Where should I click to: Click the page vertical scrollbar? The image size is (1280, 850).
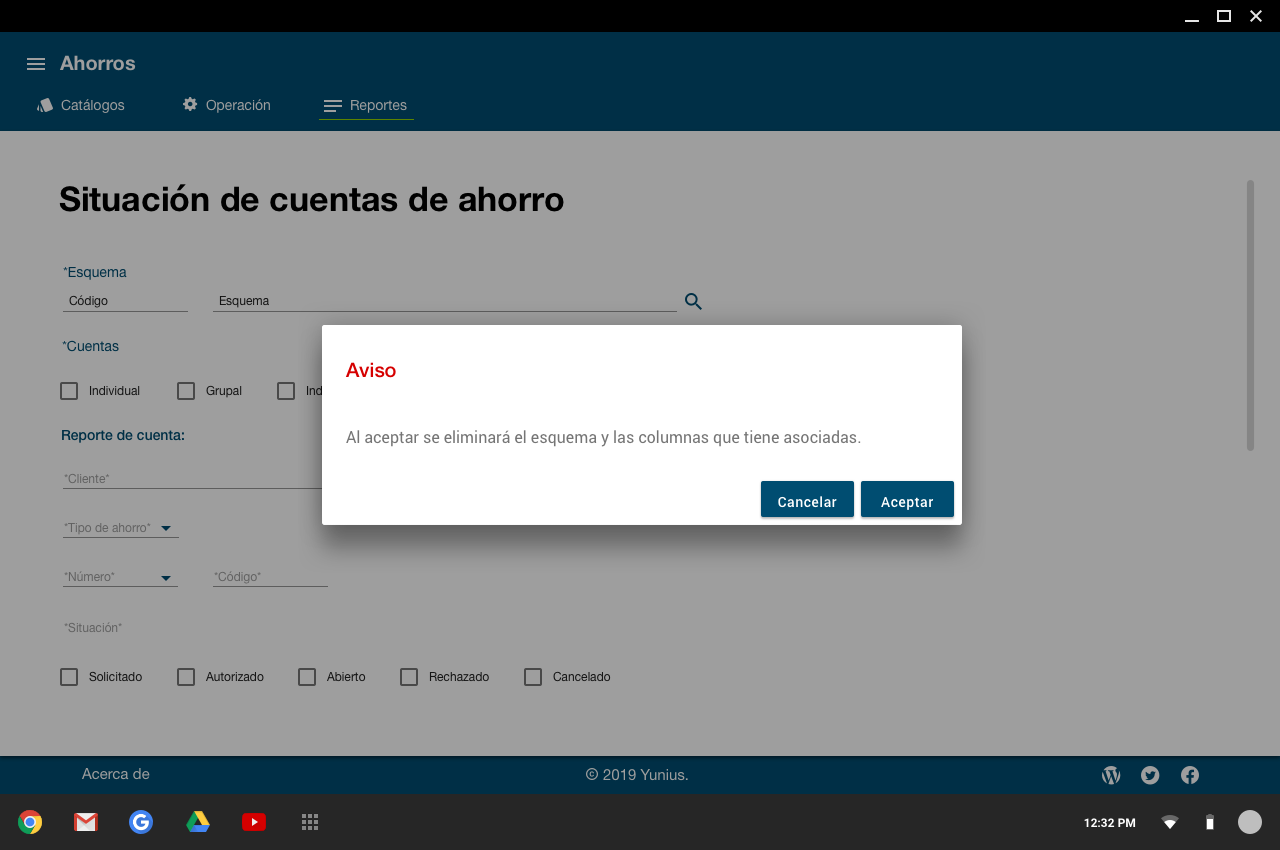click(x=1250, y=315)
